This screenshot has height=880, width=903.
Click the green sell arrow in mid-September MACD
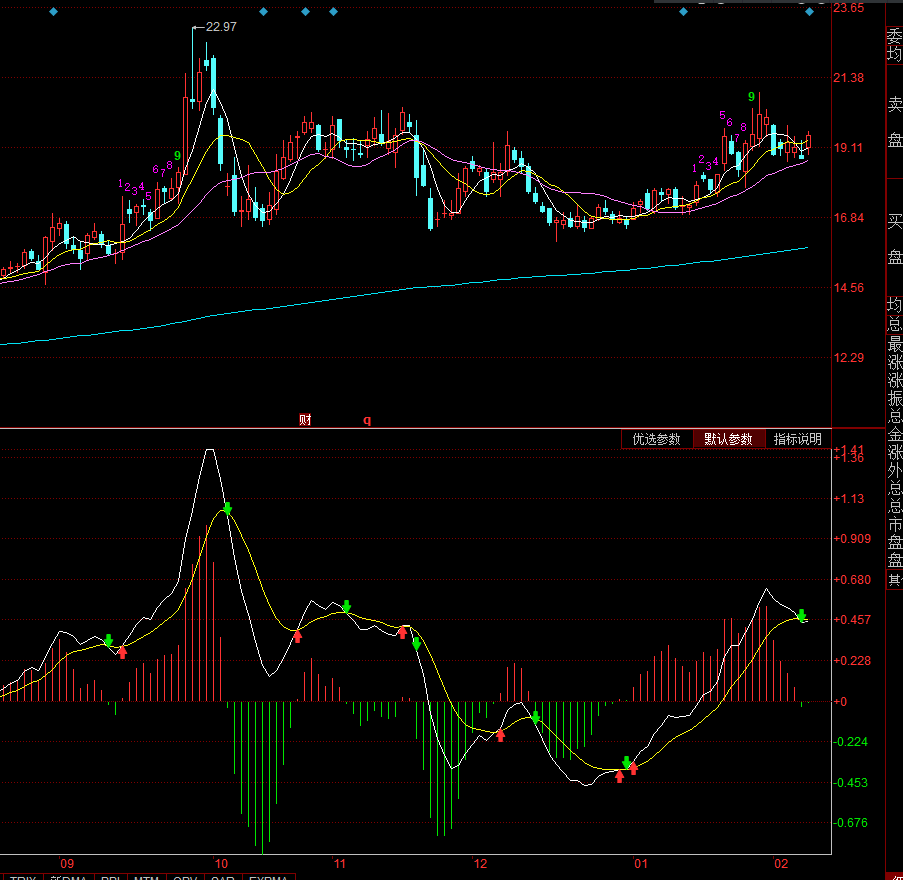click(x=108, y=640)
